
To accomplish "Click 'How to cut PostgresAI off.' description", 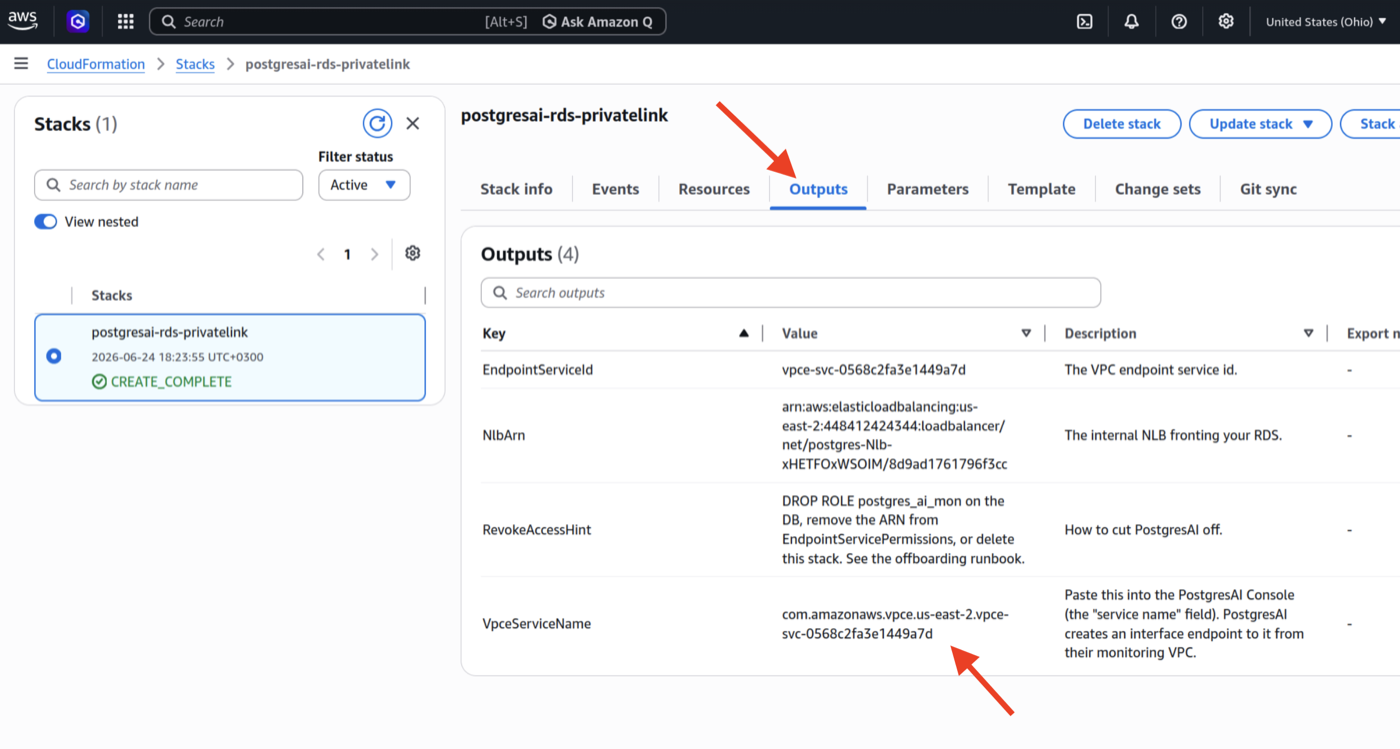I will point(1144,530).
